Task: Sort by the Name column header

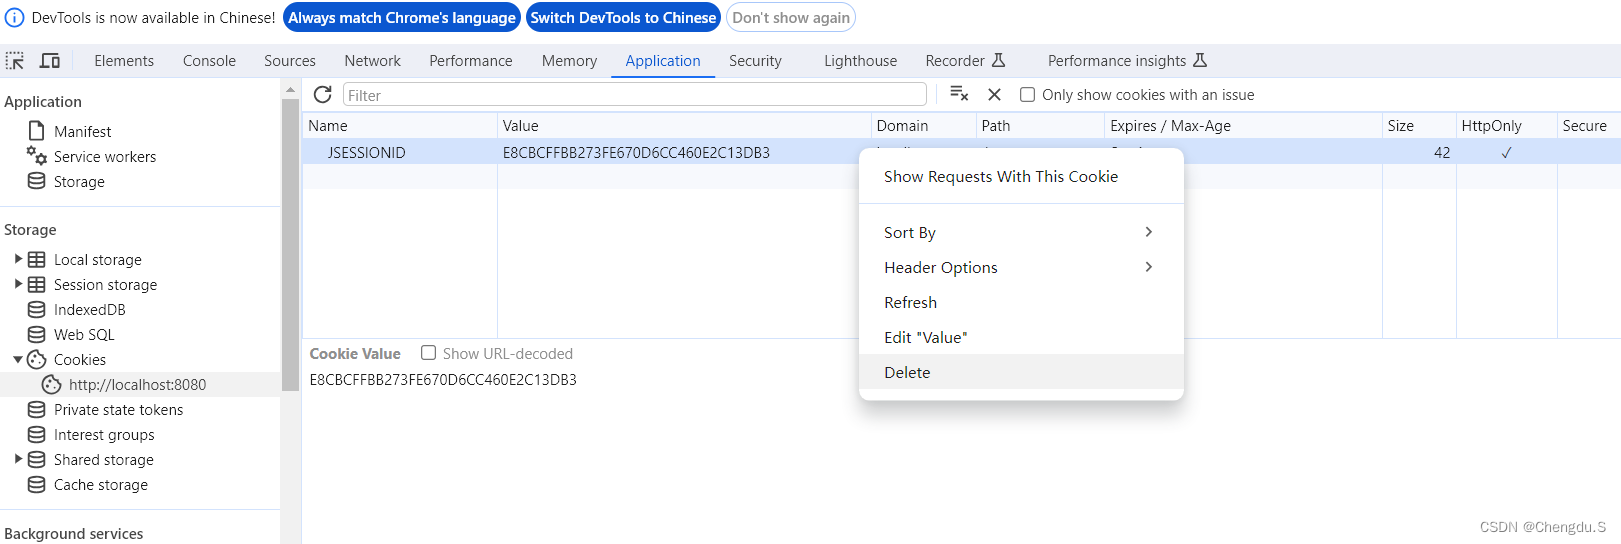Action: [400, 126]
